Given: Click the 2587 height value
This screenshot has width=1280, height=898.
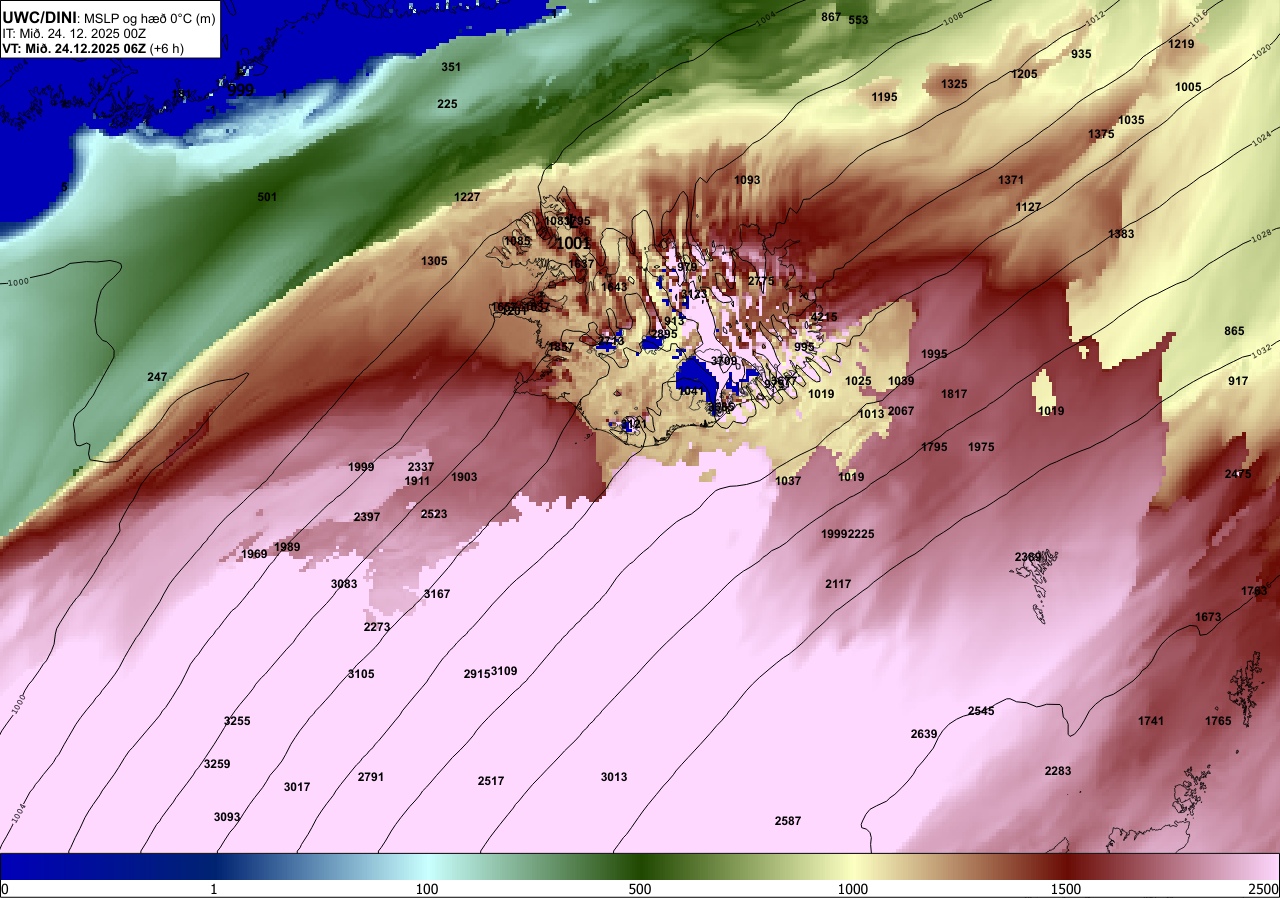Looking at the screenshot, I should (x=788, y=821).
